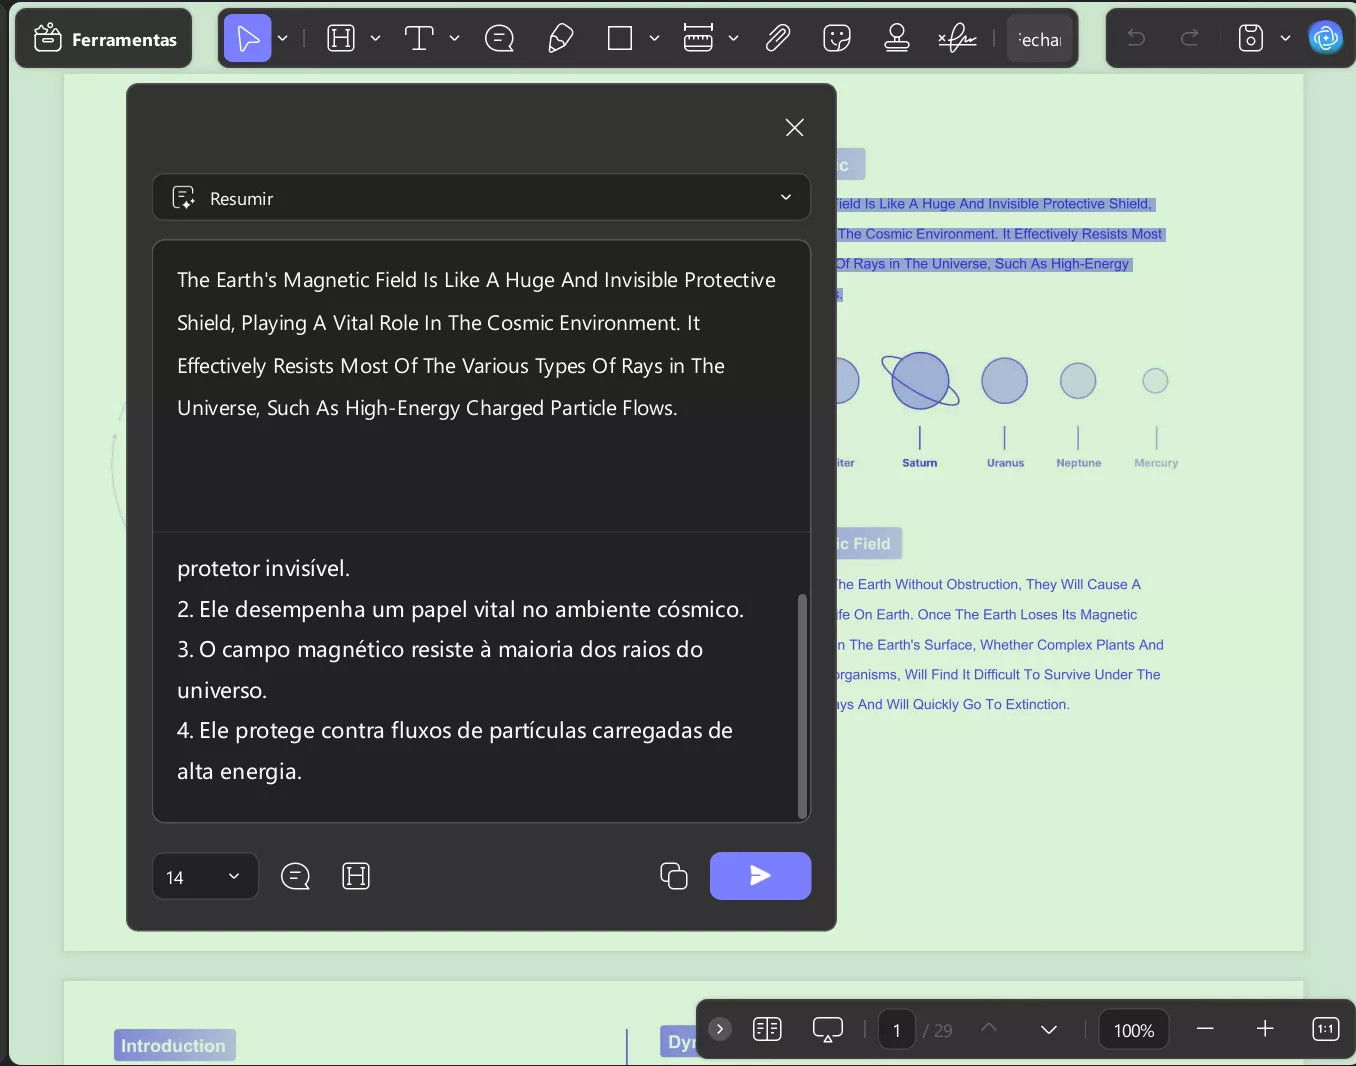
Task: Open the signature tool
Action: tap(957, 39)
